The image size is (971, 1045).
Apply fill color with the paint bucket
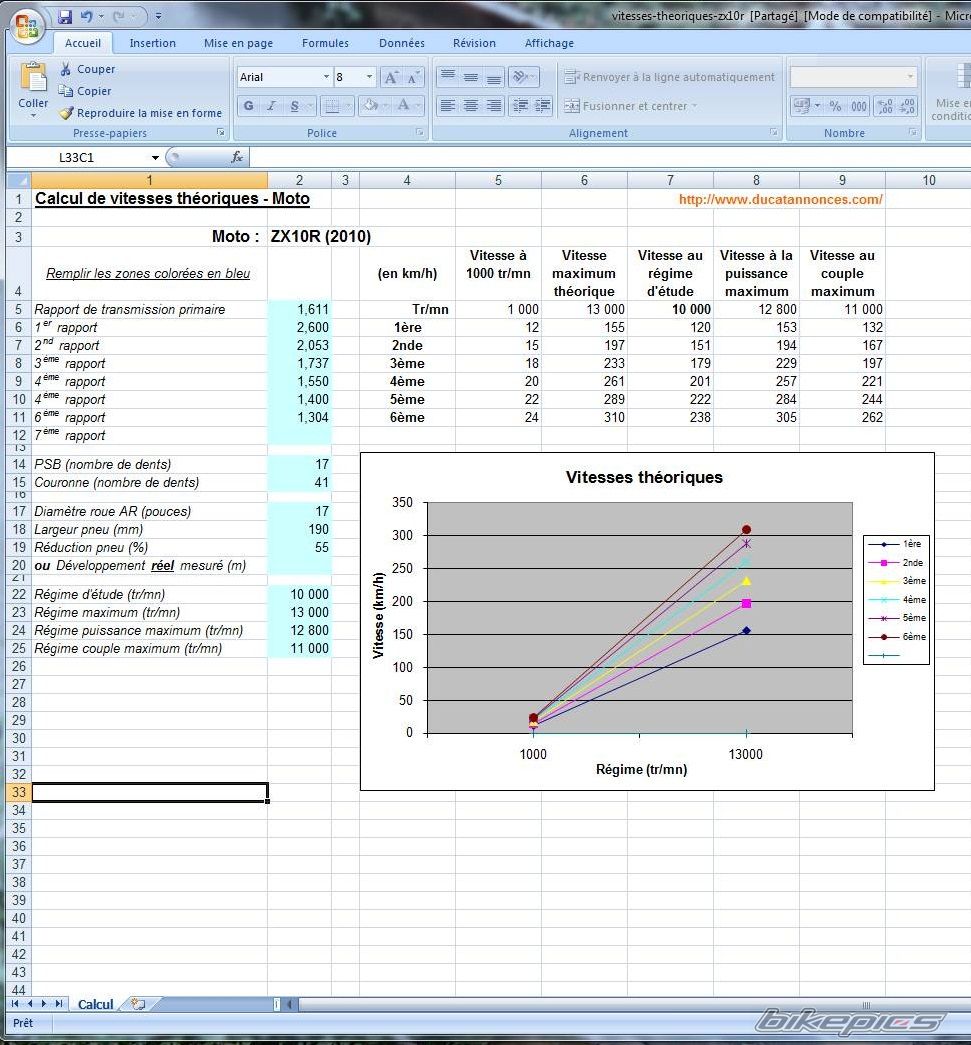371,106
